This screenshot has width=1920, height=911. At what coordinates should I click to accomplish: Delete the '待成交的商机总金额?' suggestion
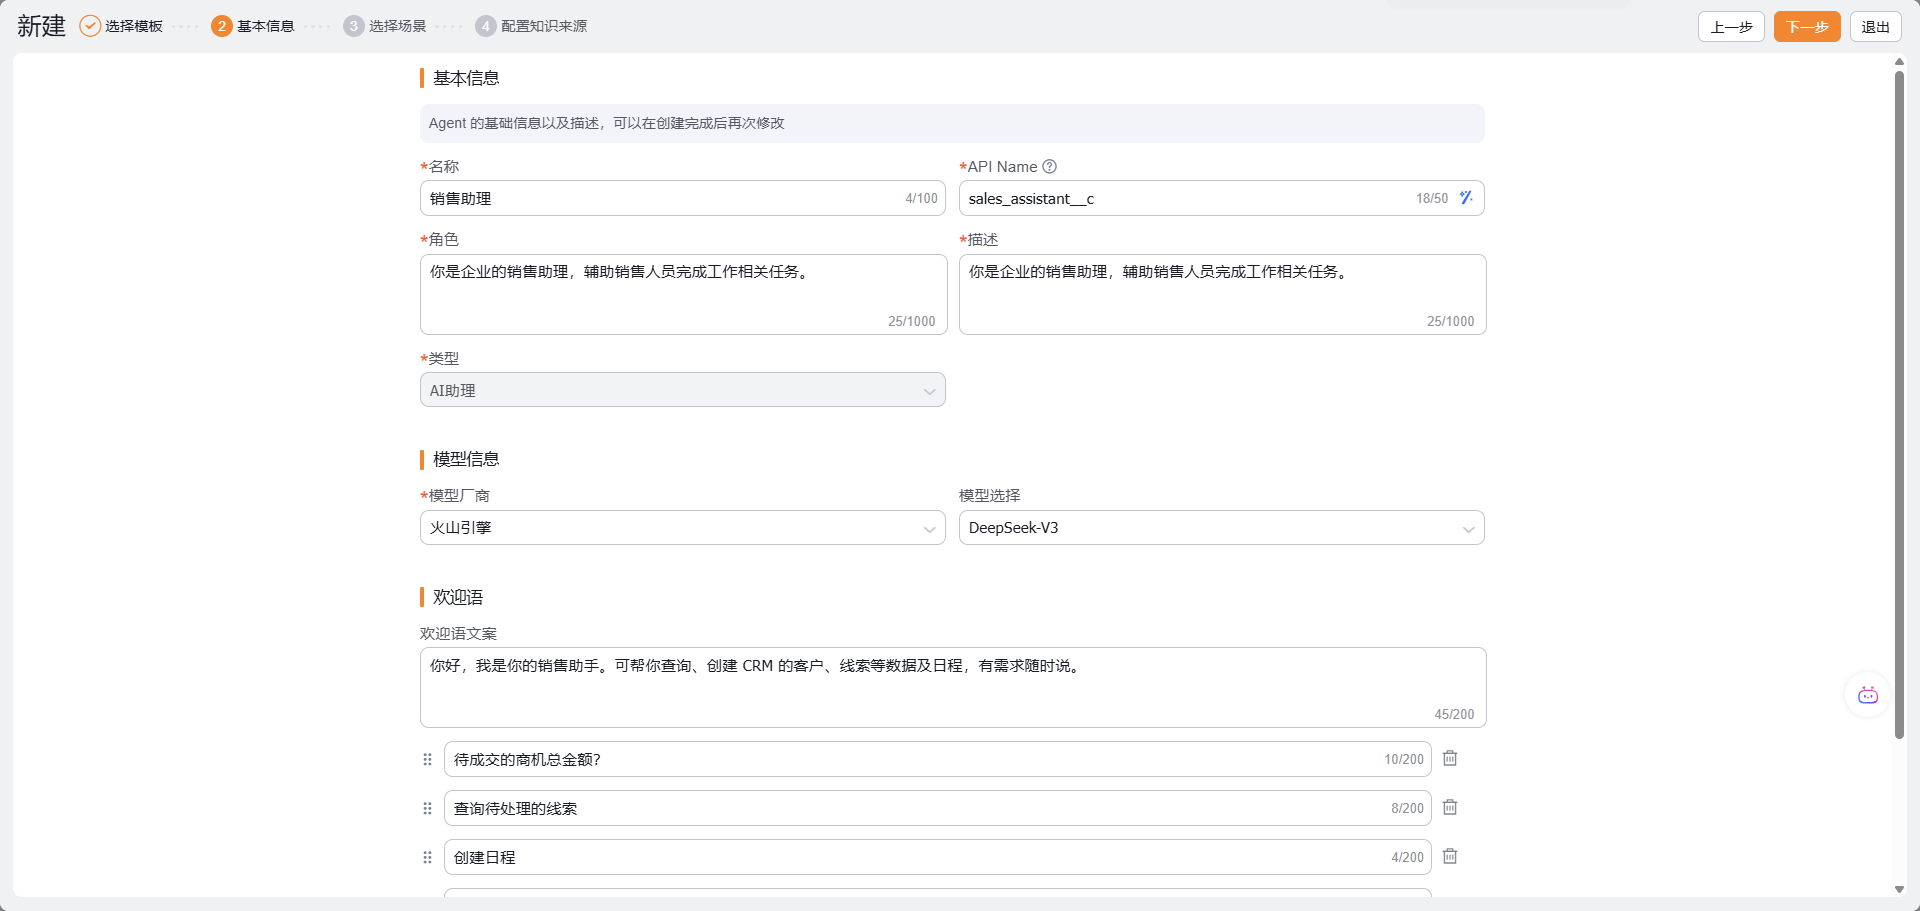(1450, 759)
